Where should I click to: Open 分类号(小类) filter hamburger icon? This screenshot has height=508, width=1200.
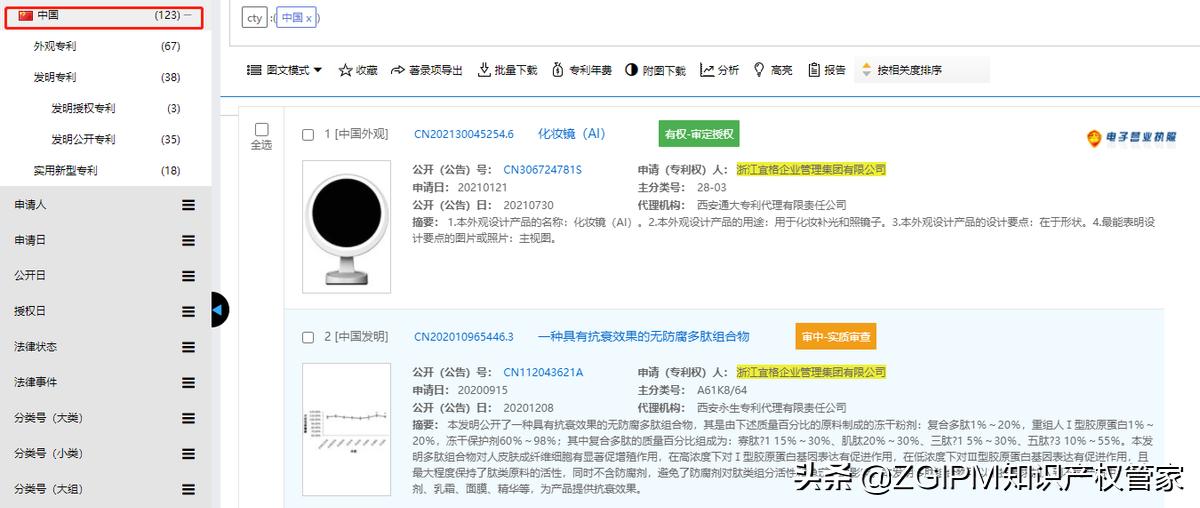click(188, 453)
